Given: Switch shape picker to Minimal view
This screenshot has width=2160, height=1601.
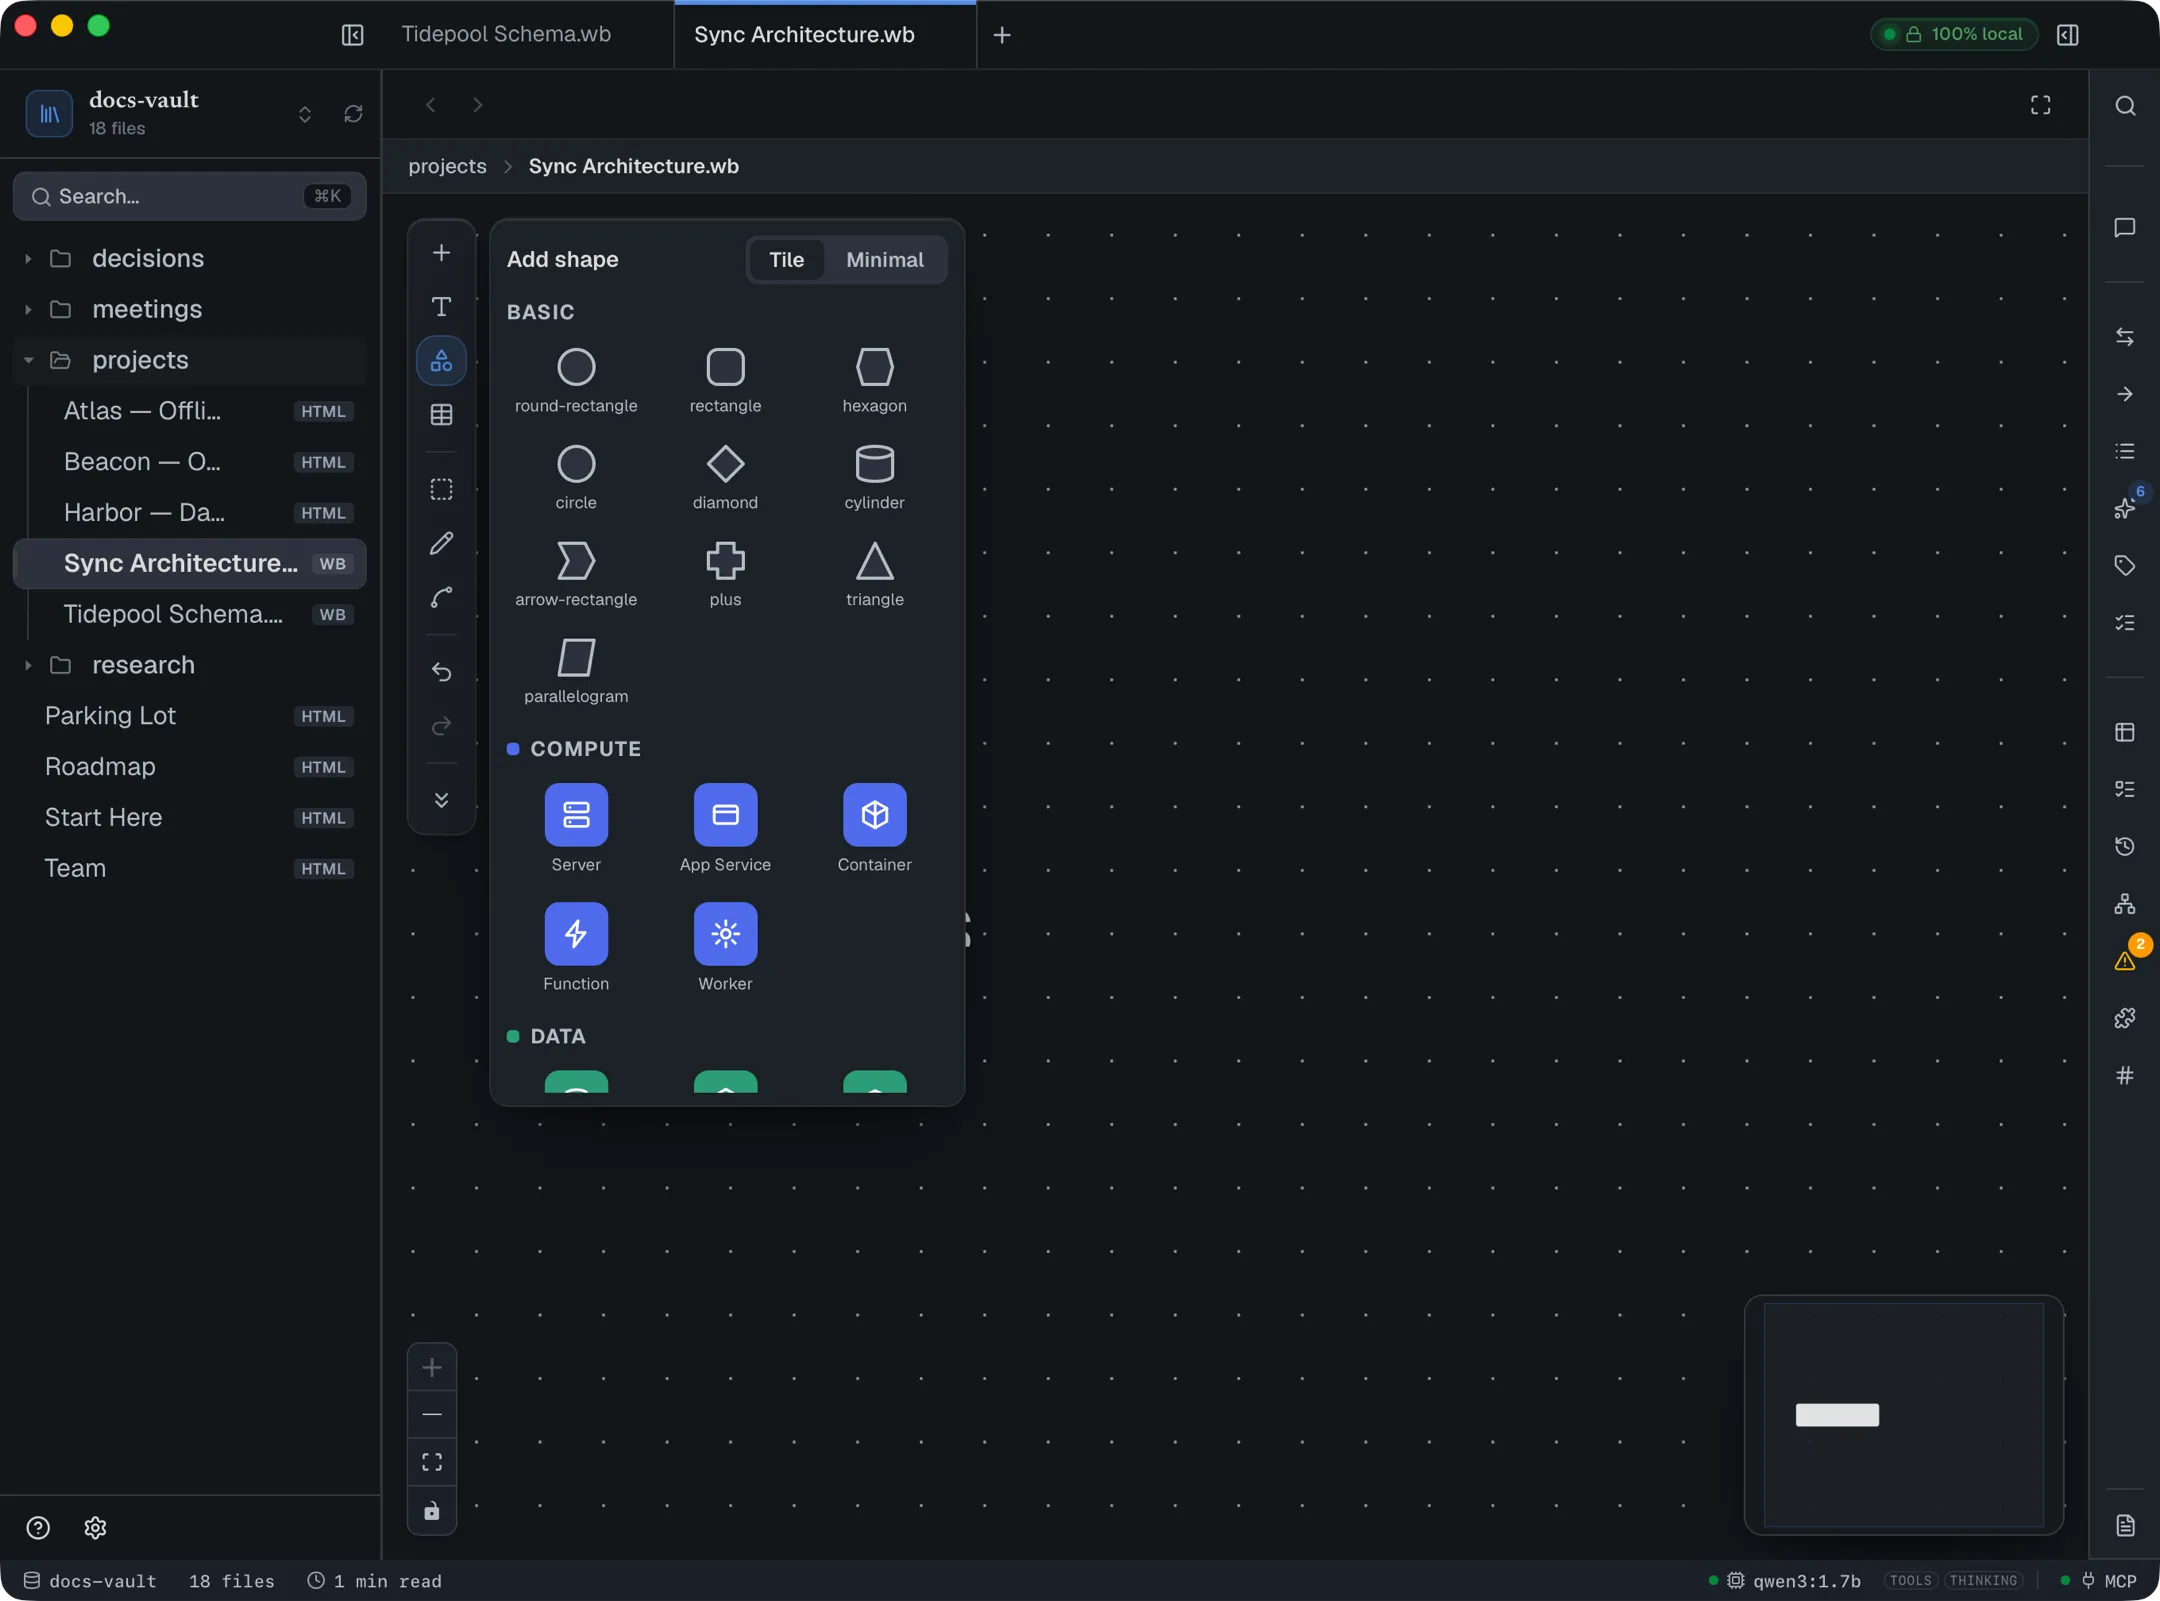Looking at the screenshot, I should (x=885, y=260).
